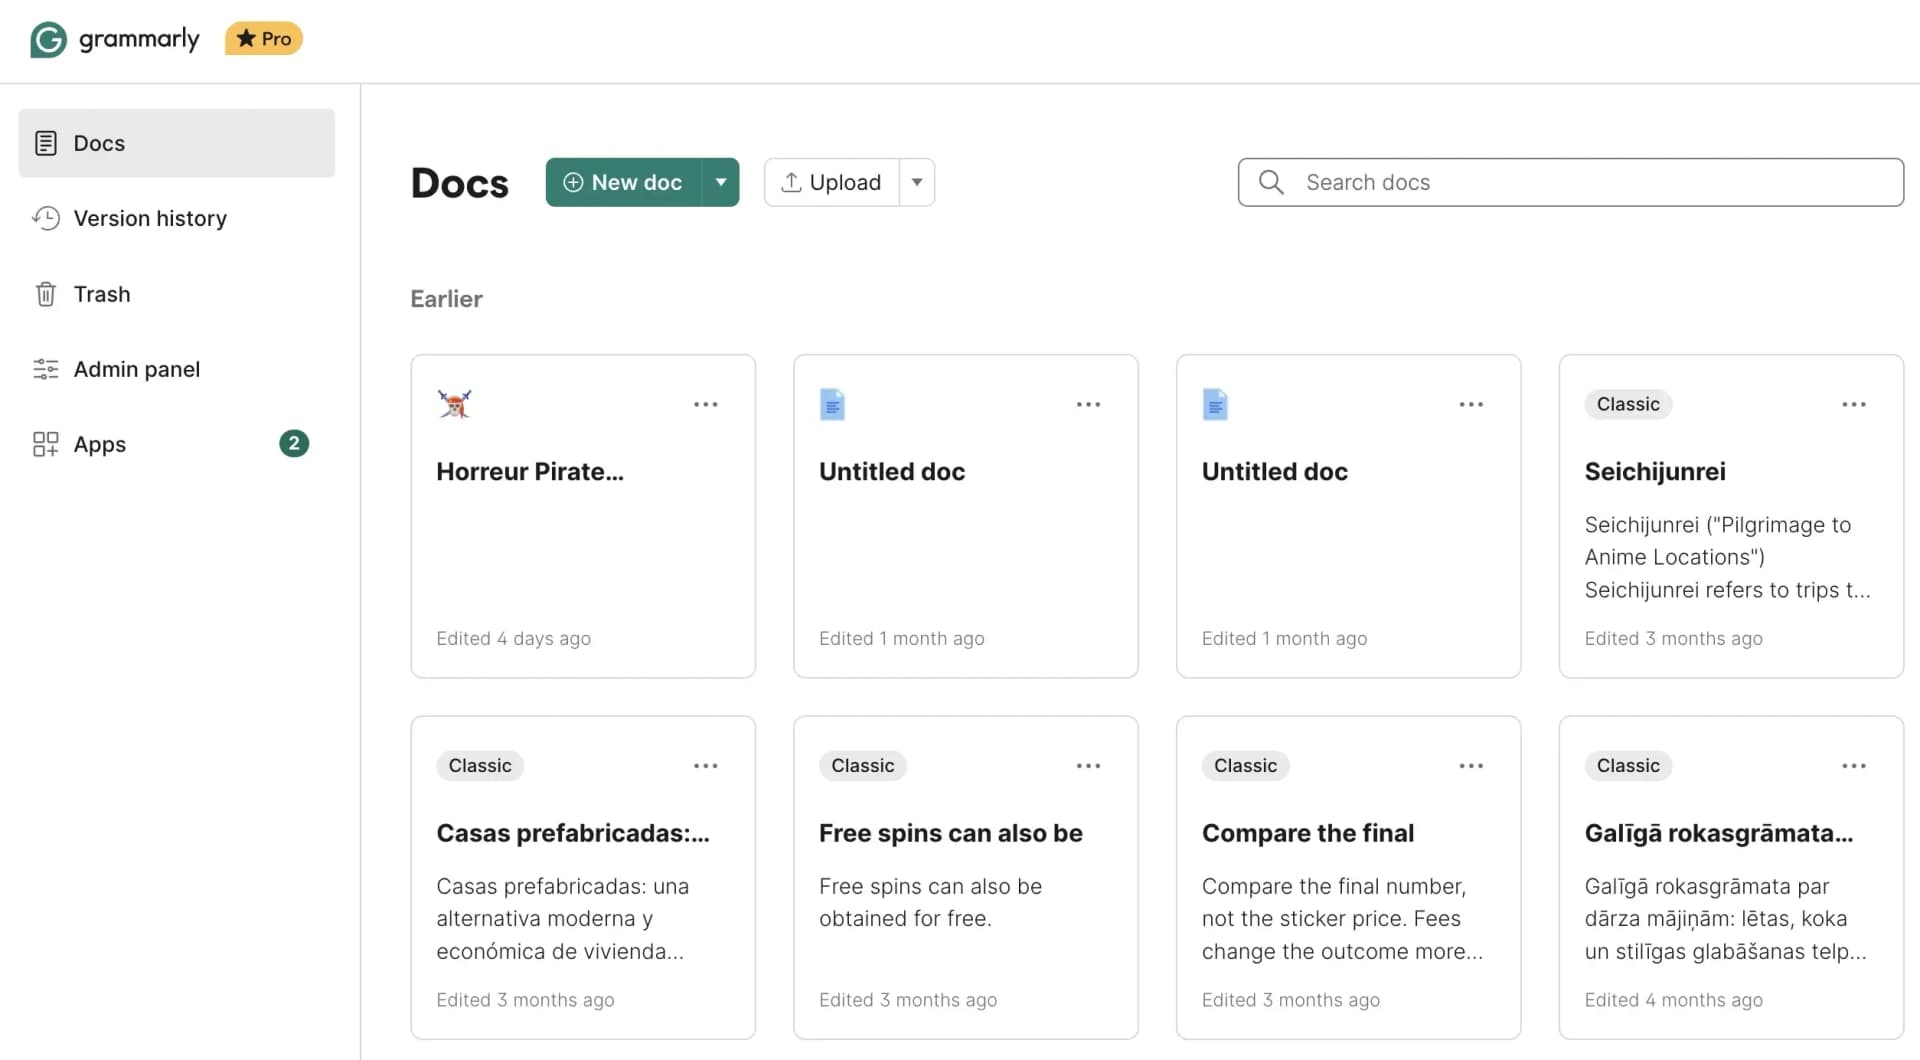The height and width of the screenshot is (1060, 1920).
Task: Expand the Upload options dropdown
Action: click(x=916, y=182)
